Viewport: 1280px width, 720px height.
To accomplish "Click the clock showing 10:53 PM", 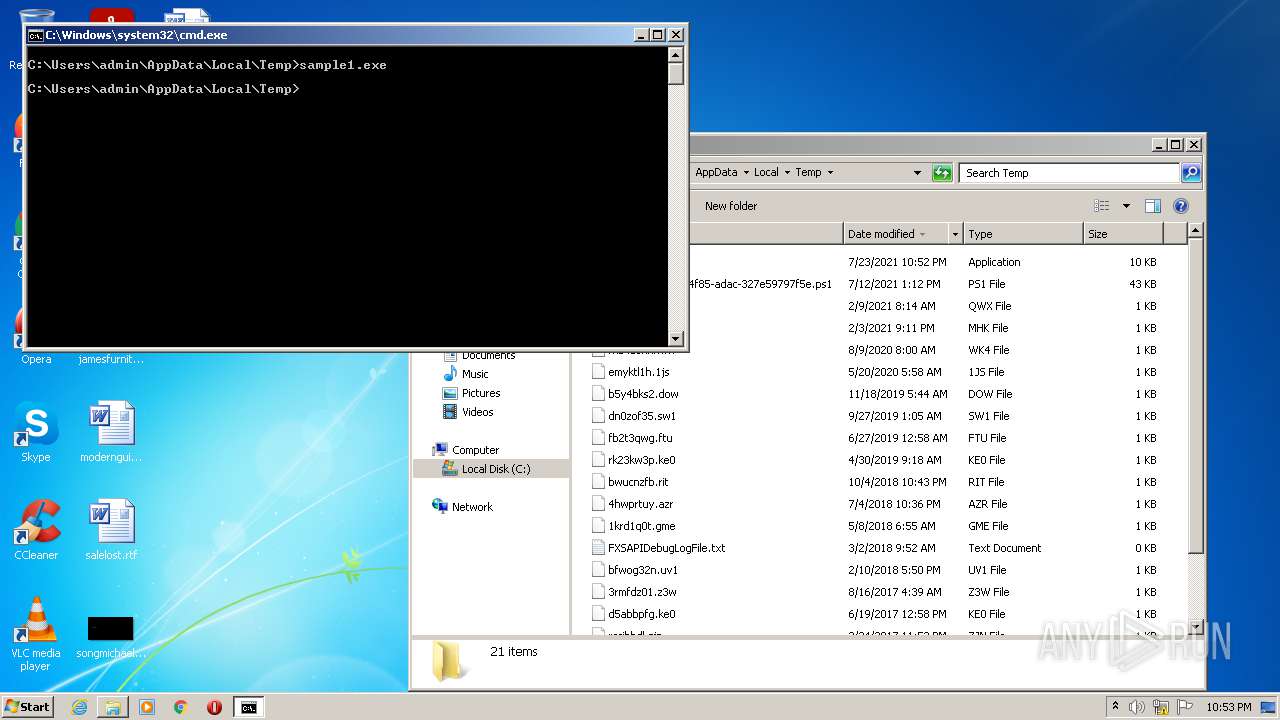I will pos(1228,707).
